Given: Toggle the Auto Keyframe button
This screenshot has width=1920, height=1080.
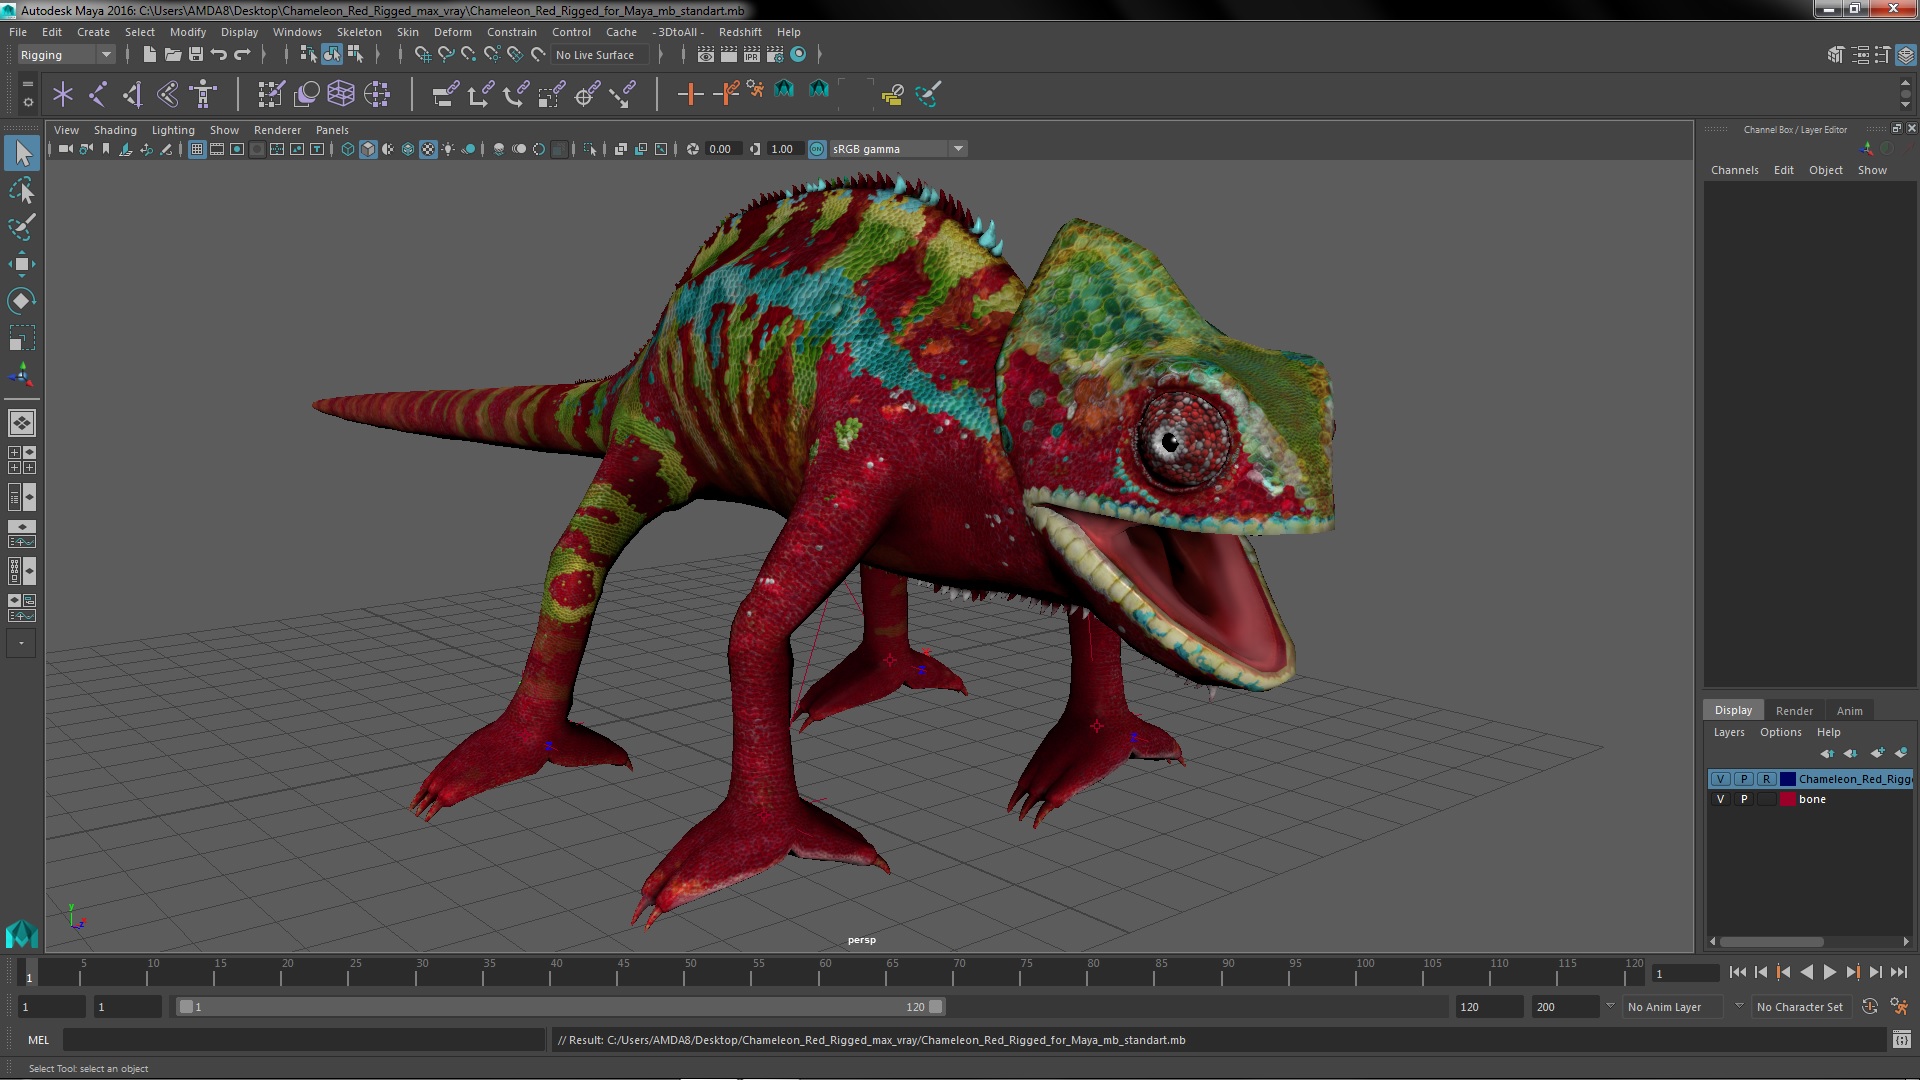Looking at the screenshot, I should point(1870,1007).
